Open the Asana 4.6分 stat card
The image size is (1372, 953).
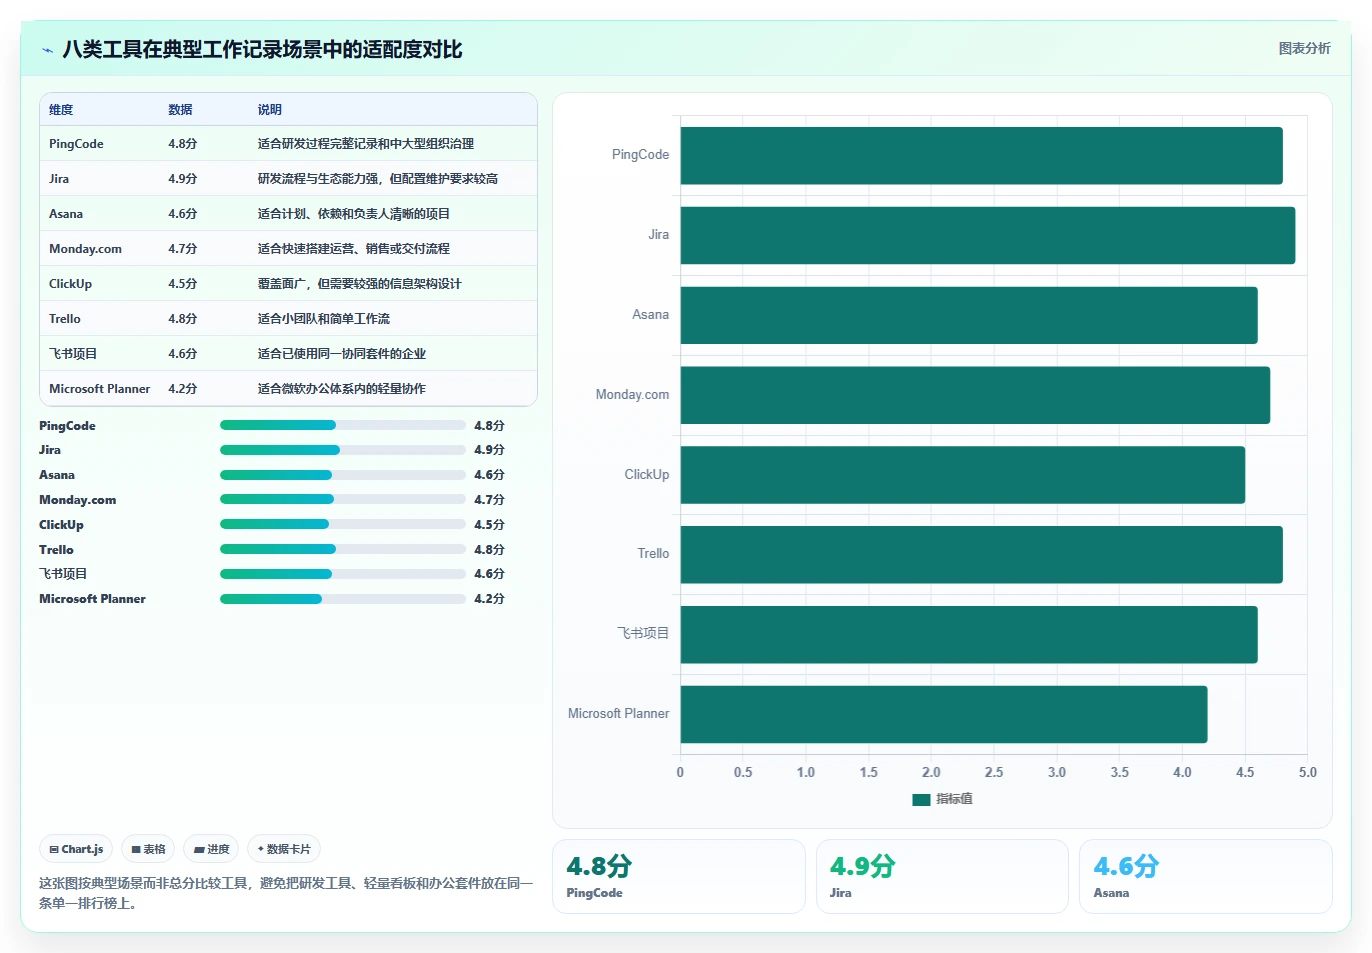coord(1206,876)
